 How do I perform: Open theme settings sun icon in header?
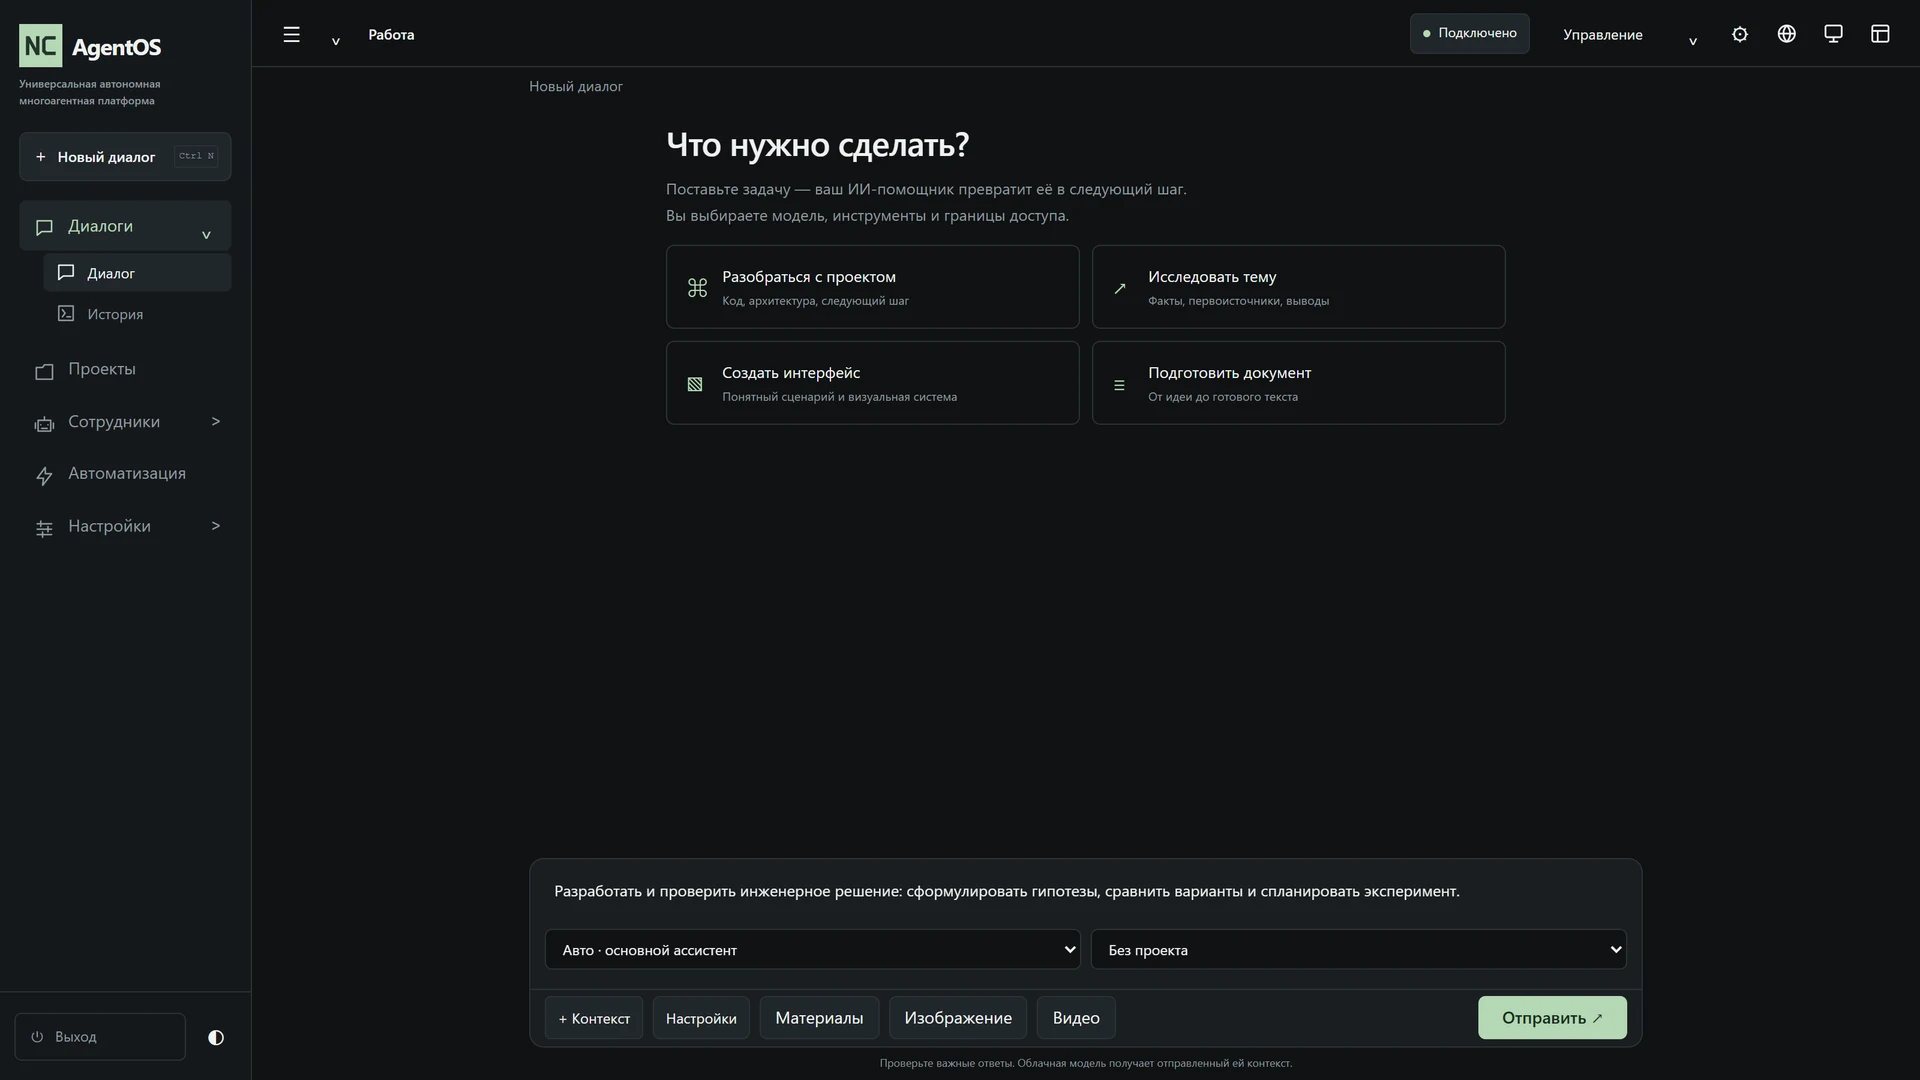pos(1740,34)
